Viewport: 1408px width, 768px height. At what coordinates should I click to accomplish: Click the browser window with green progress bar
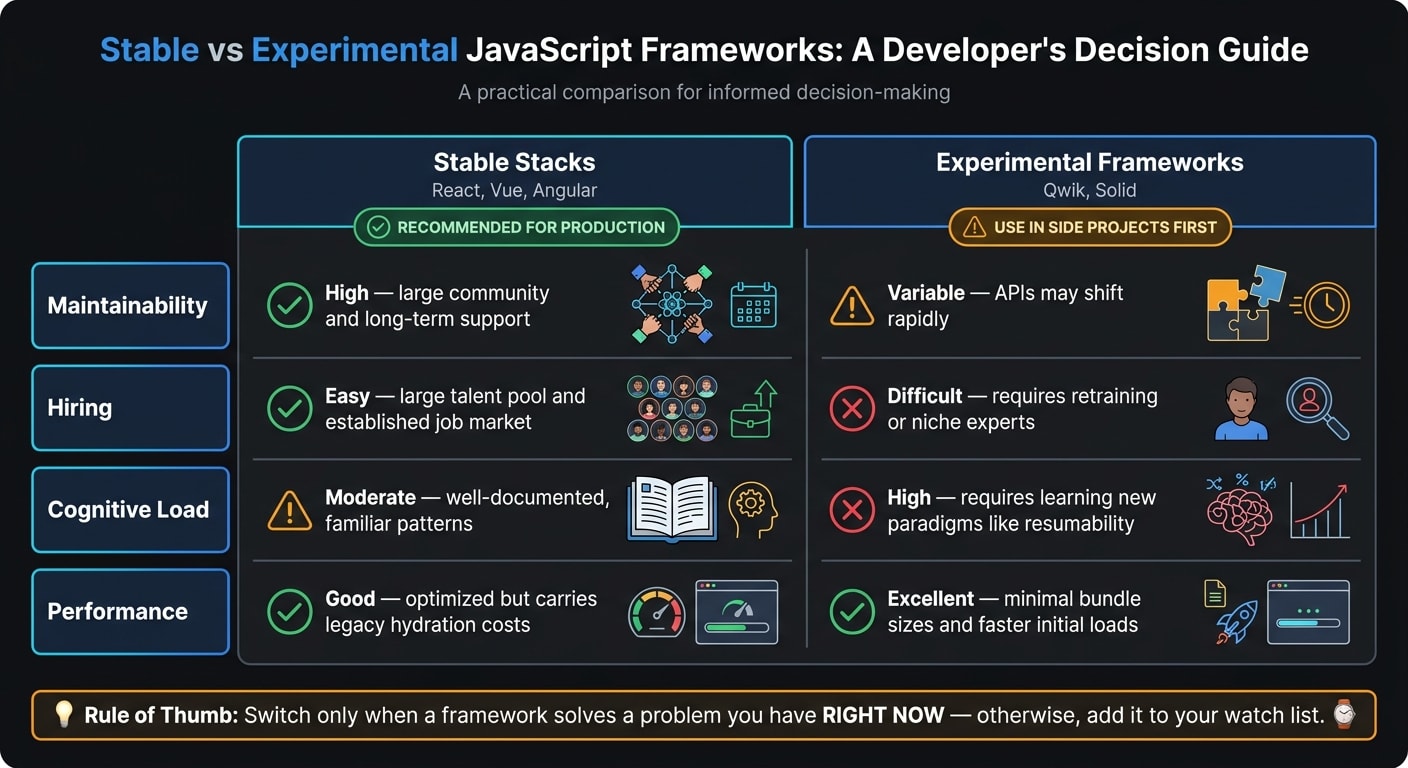[737, 612]
